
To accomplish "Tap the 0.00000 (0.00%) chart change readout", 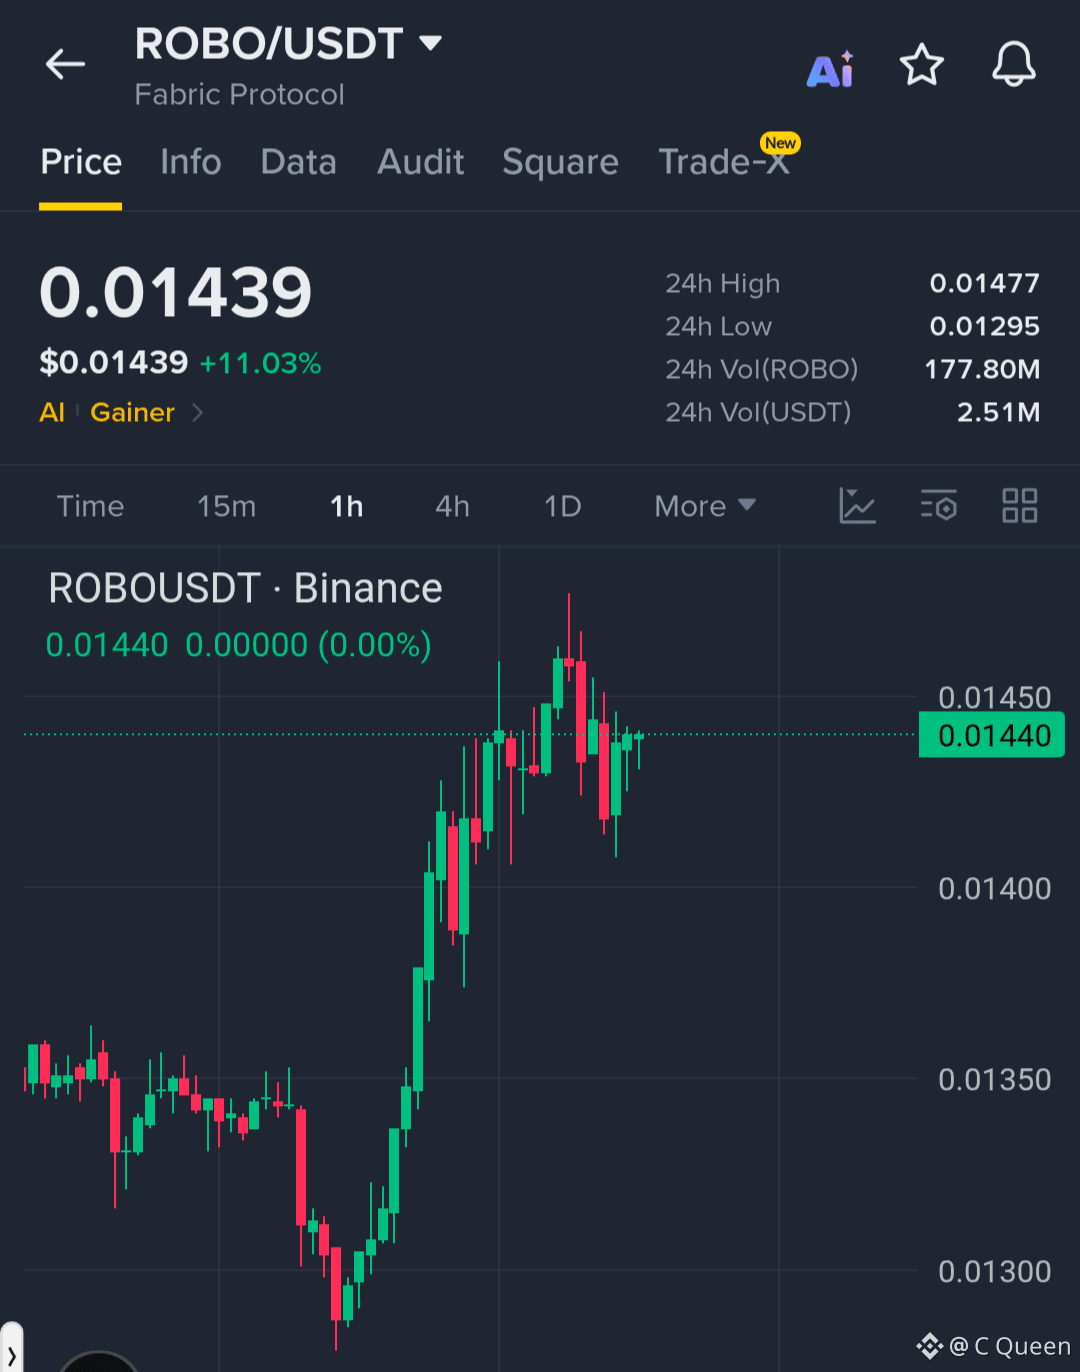I will pyautogui.click(x=308, y=645).
